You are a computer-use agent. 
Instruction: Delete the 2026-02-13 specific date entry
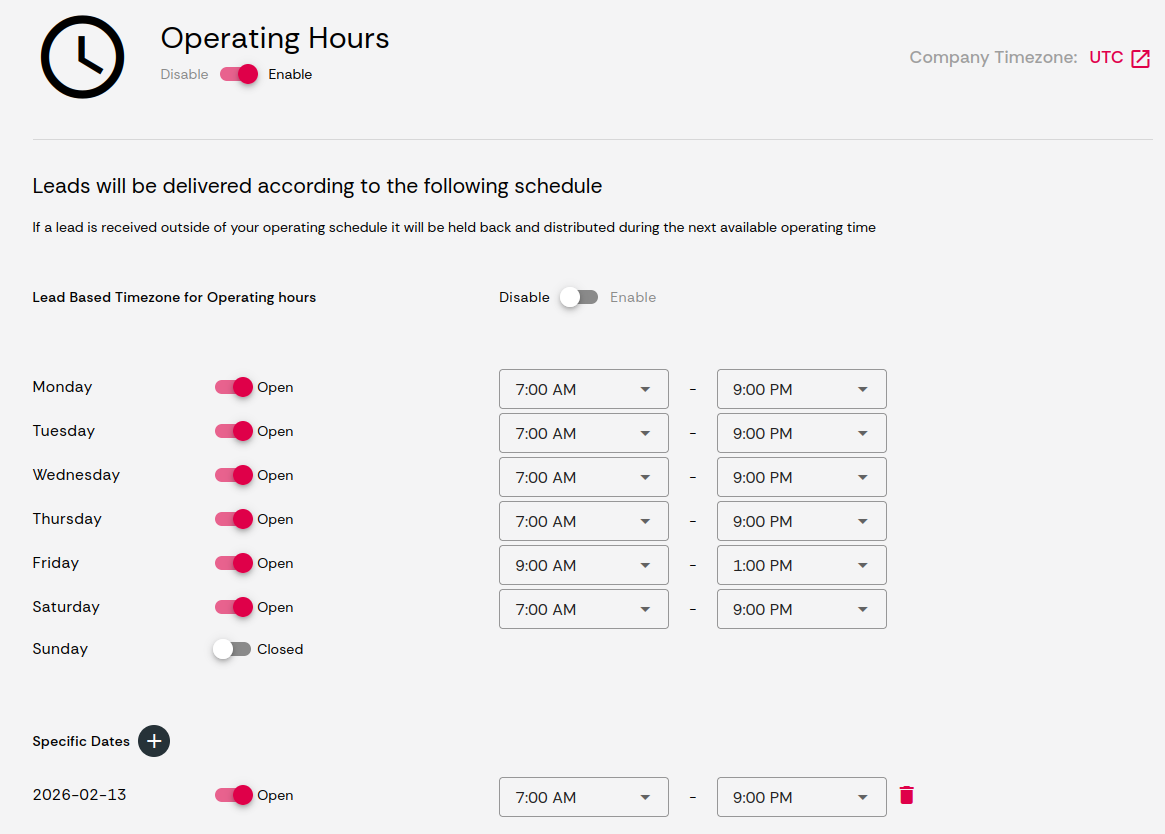(x=906, y=794)
